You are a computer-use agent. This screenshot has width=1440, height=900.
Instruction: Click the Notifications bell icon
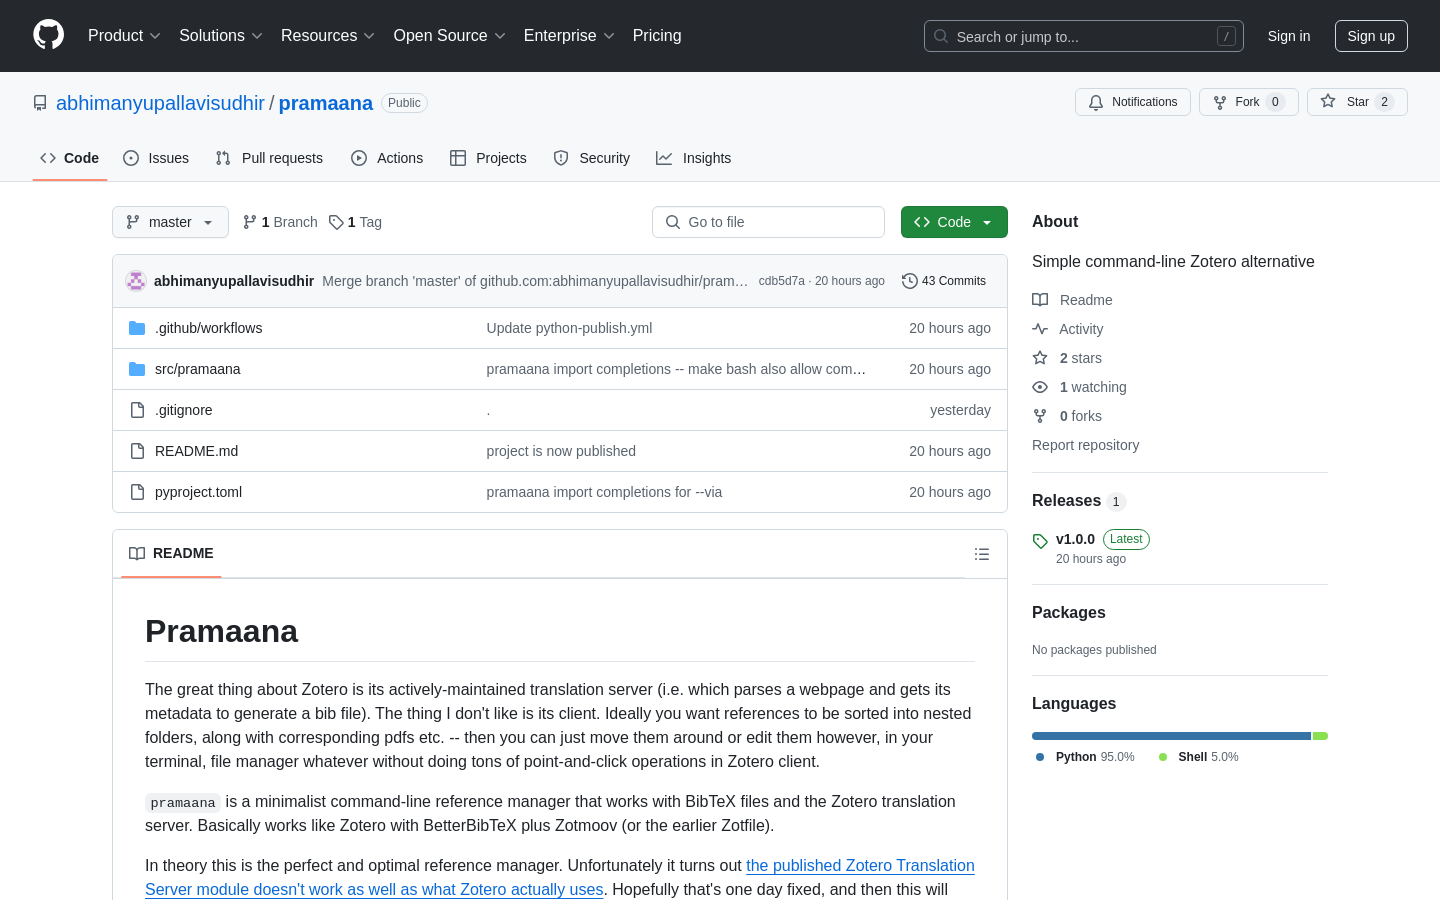click(x=1096, y=102)
